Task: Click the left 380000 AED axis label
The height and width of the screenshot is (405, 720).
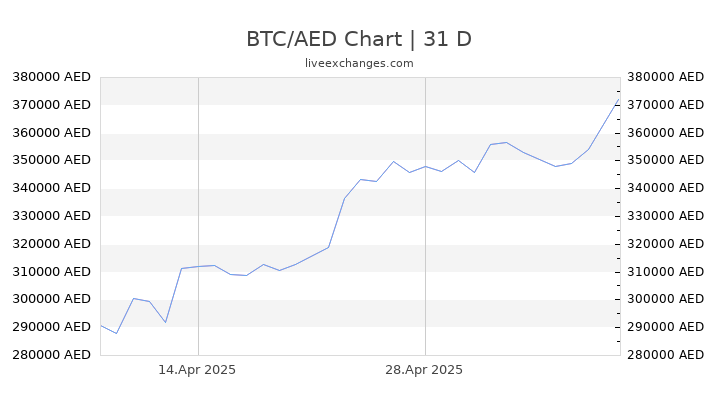Action: click(x=51, y=77)
